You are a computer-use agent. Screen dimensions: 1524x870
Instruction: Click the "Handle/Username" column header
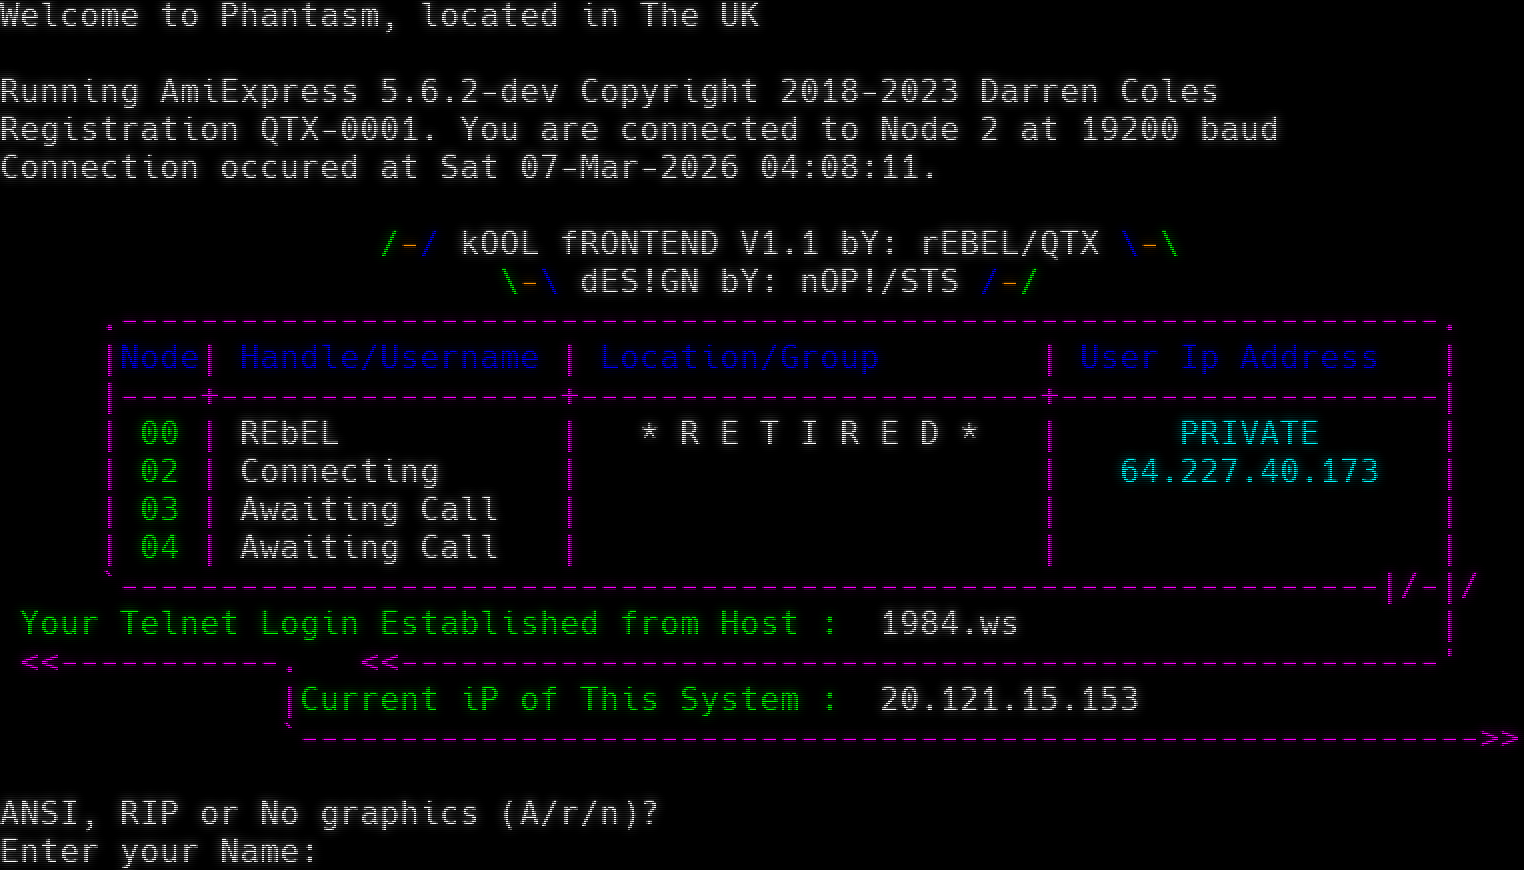[389, 357]
